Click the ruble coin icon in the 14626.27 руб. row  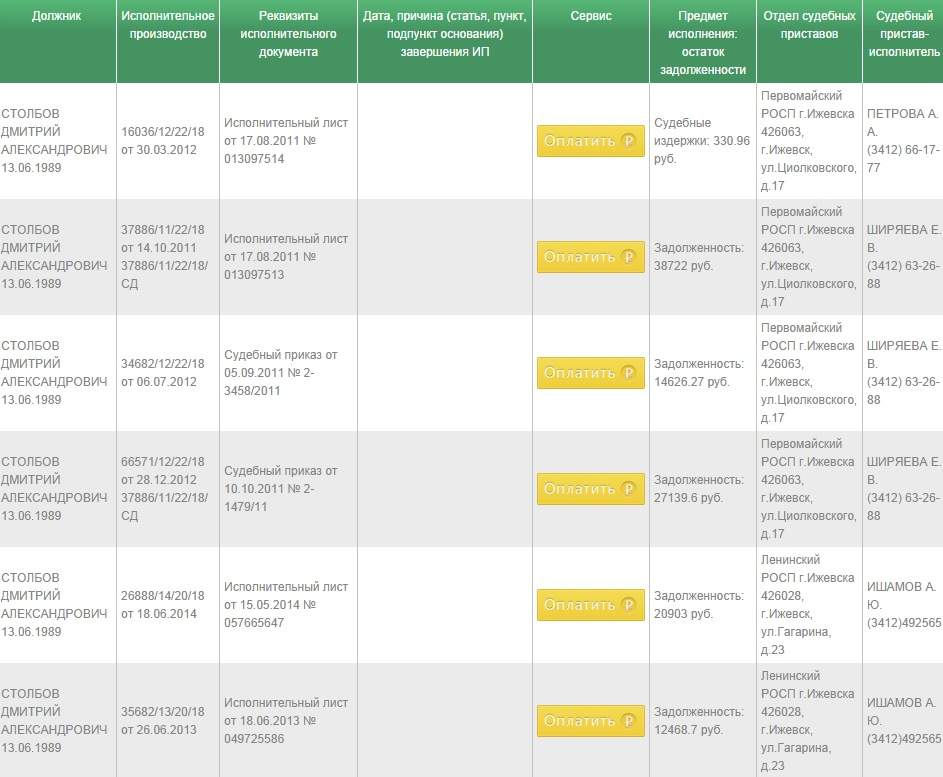tap(629, 373)
